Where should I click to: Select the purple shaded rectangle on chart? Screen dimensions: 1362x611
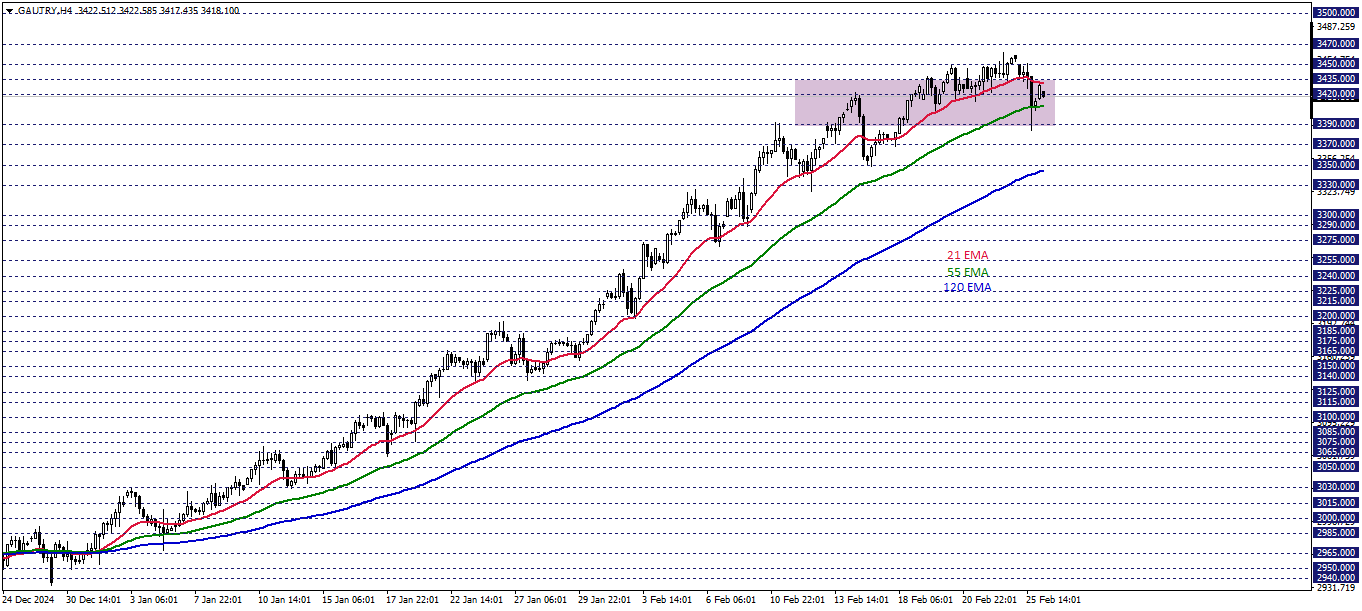(x=925, y=102)
